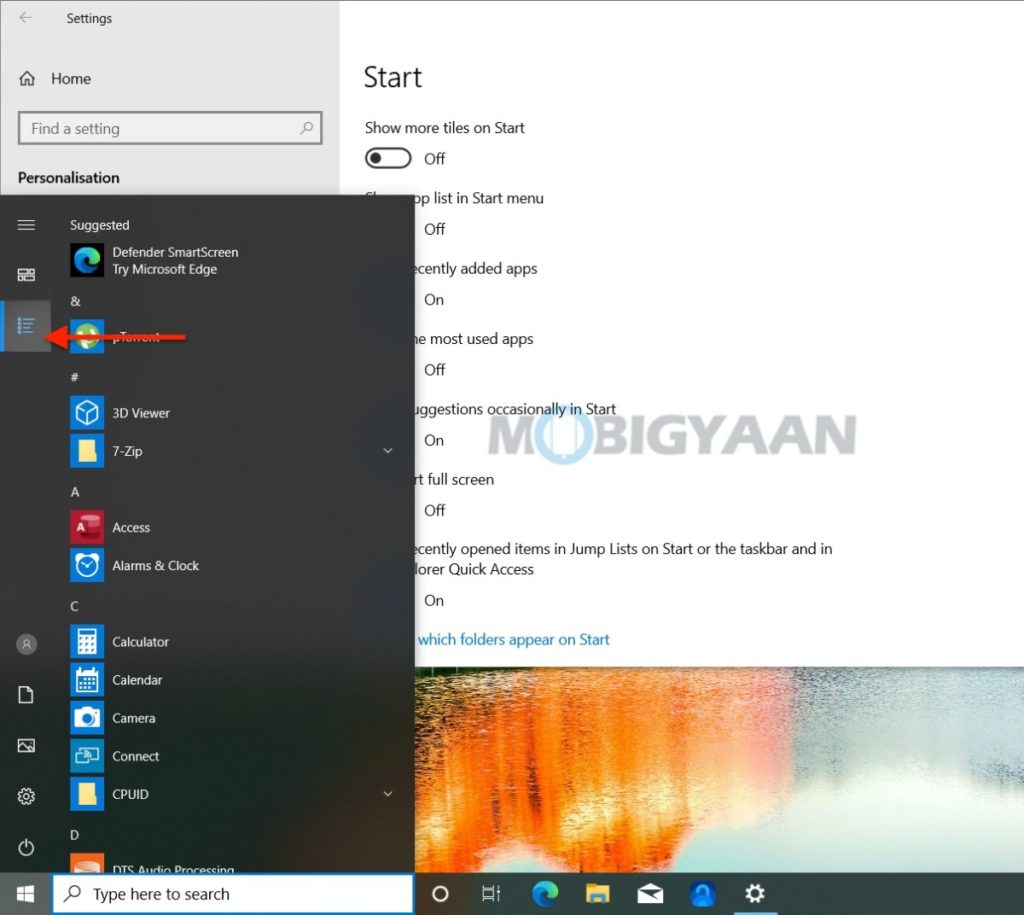Screen dimensions: 1024x915
Task: Go to Home in Settings sidebar
Action: [70, 78]
